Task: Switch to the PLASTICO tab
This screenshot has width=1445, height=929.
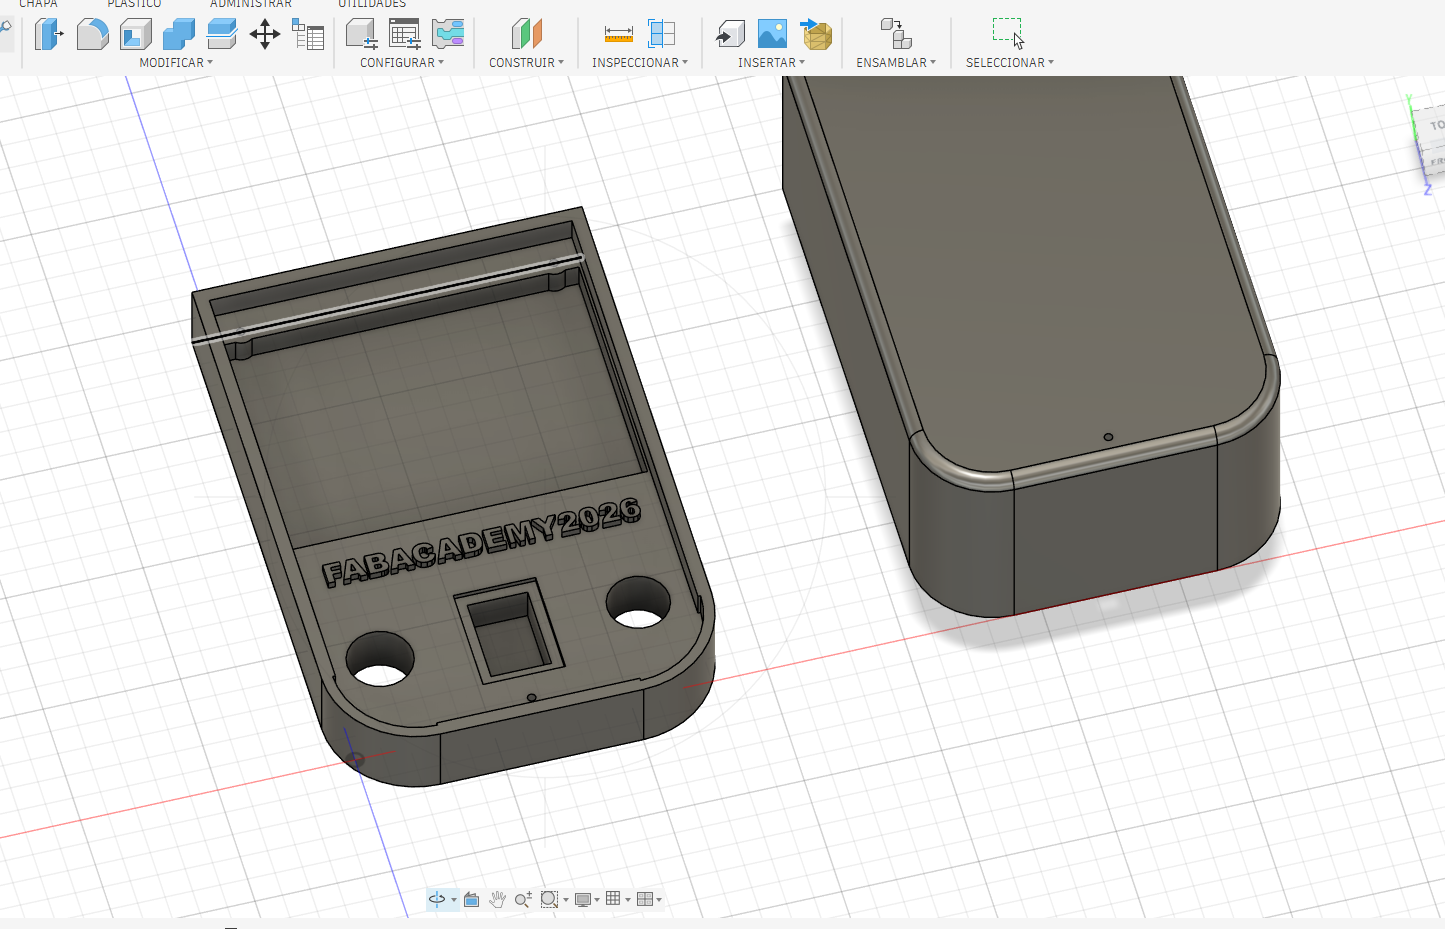Action: [134, 4]
